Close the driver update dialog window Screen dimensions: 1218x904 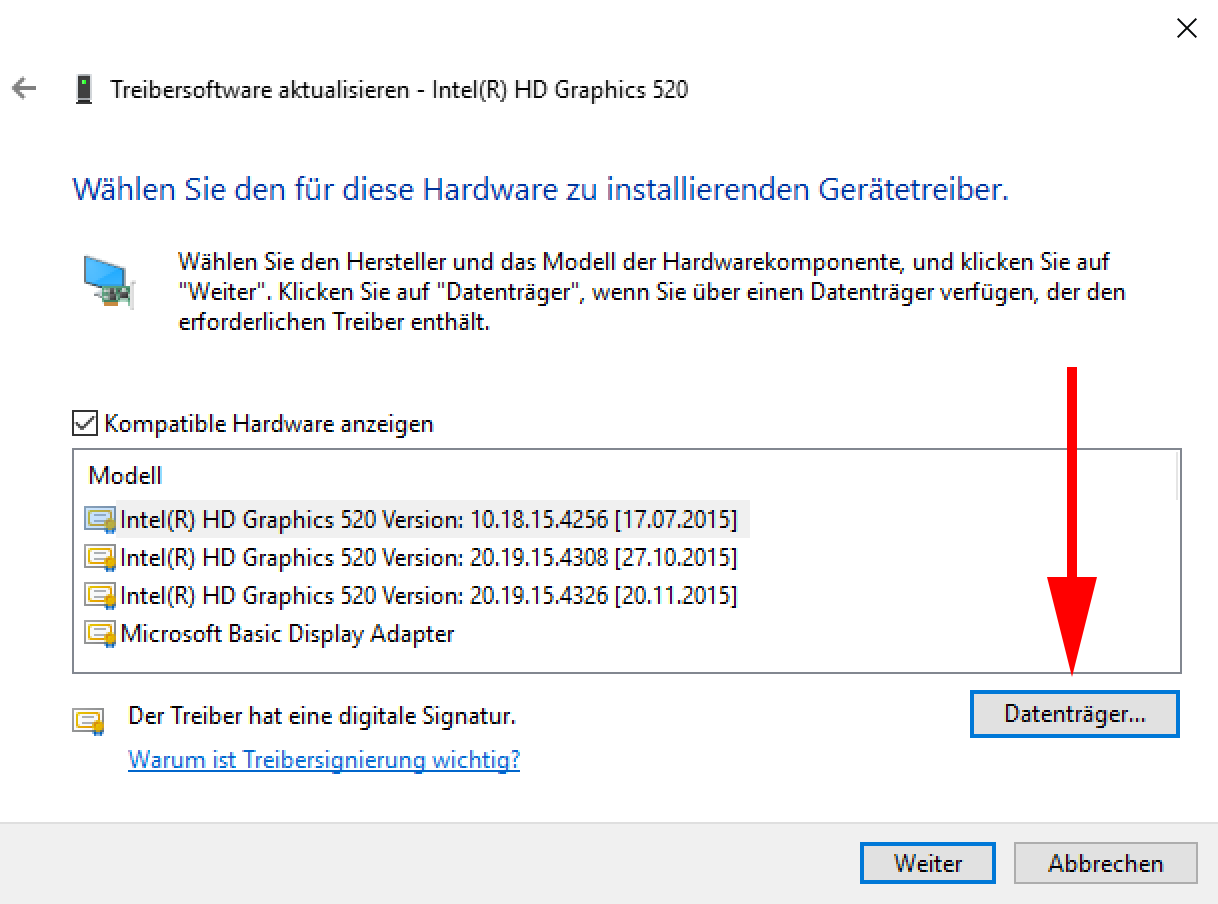[x=1186, y=29]
